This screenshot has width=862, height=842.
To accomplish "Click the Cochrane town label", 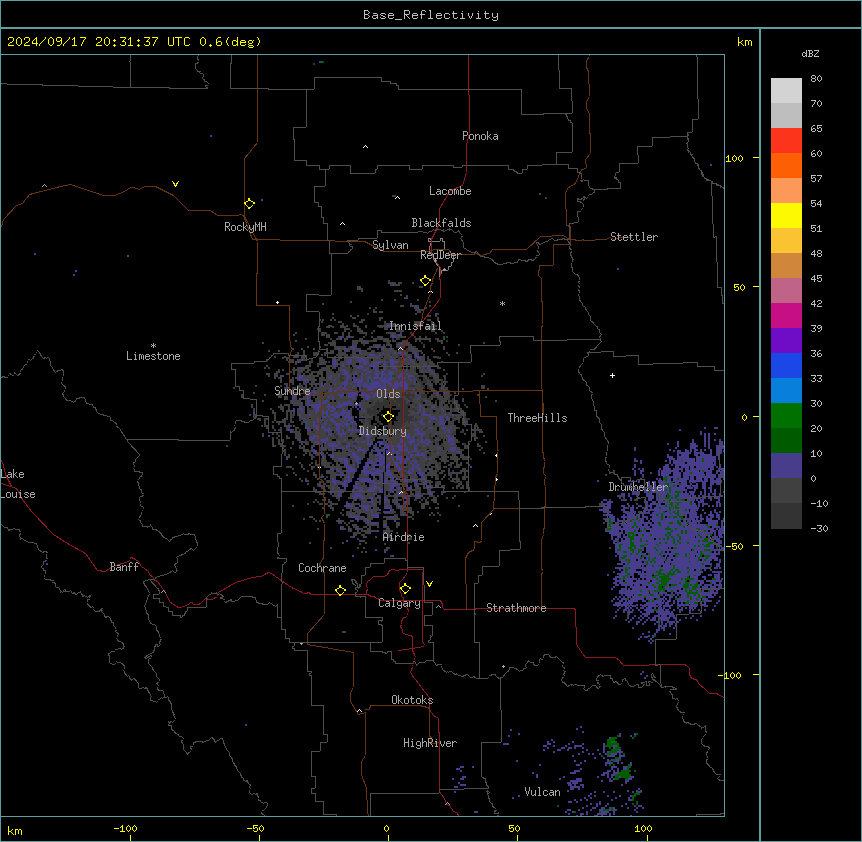I will (x=322, y=568).
